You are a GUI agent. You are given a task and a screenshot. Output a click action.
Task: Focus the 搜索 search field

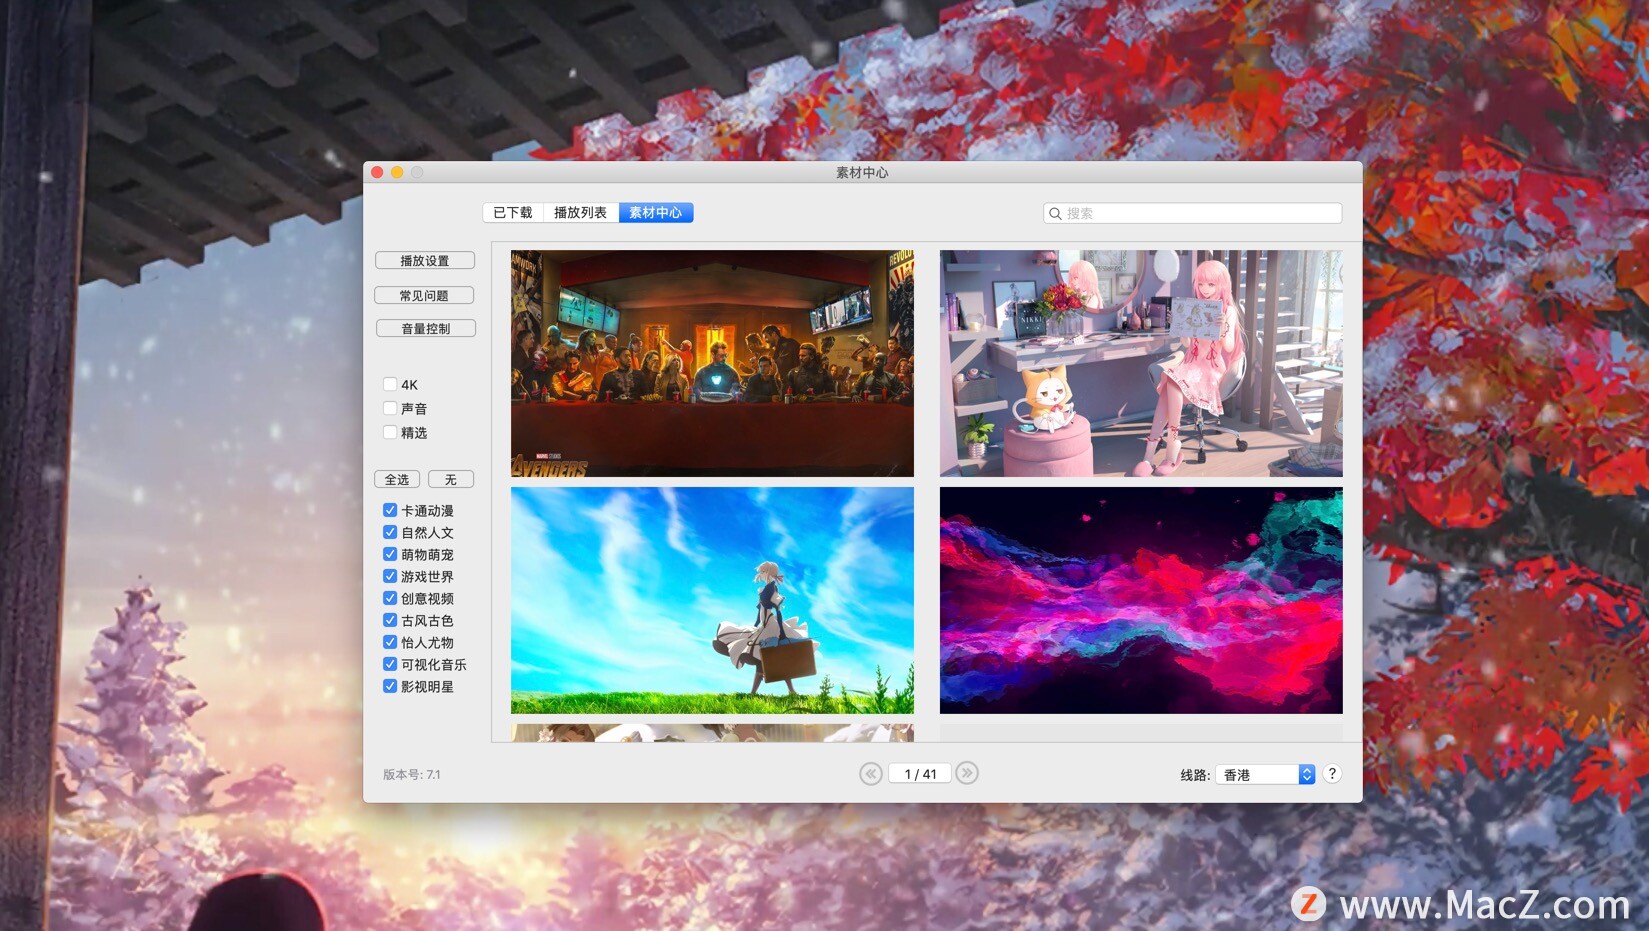pyautogui.click(x=1192, y=213)
